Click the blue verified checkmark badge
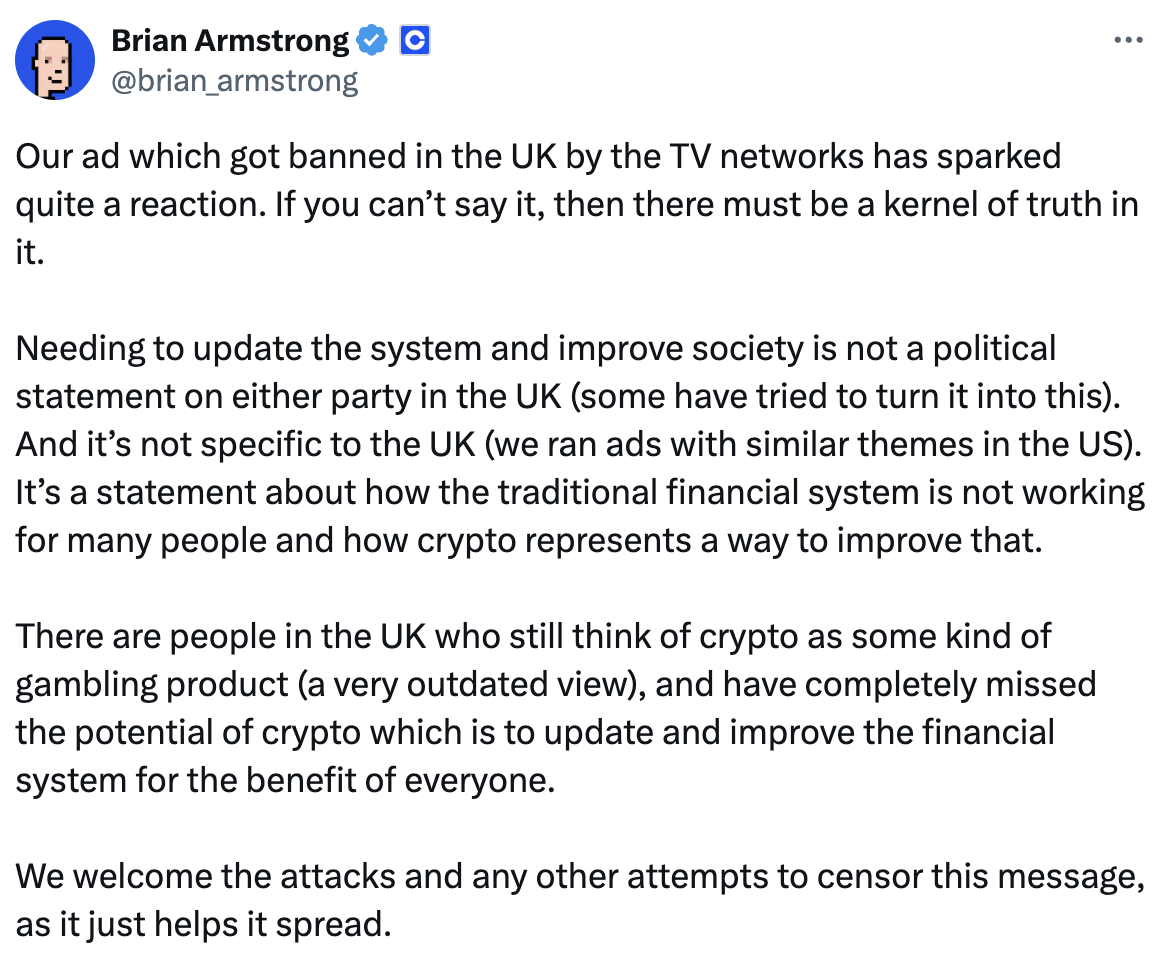This screenshot has height=958, width=1168. click(x=372, y=40)
